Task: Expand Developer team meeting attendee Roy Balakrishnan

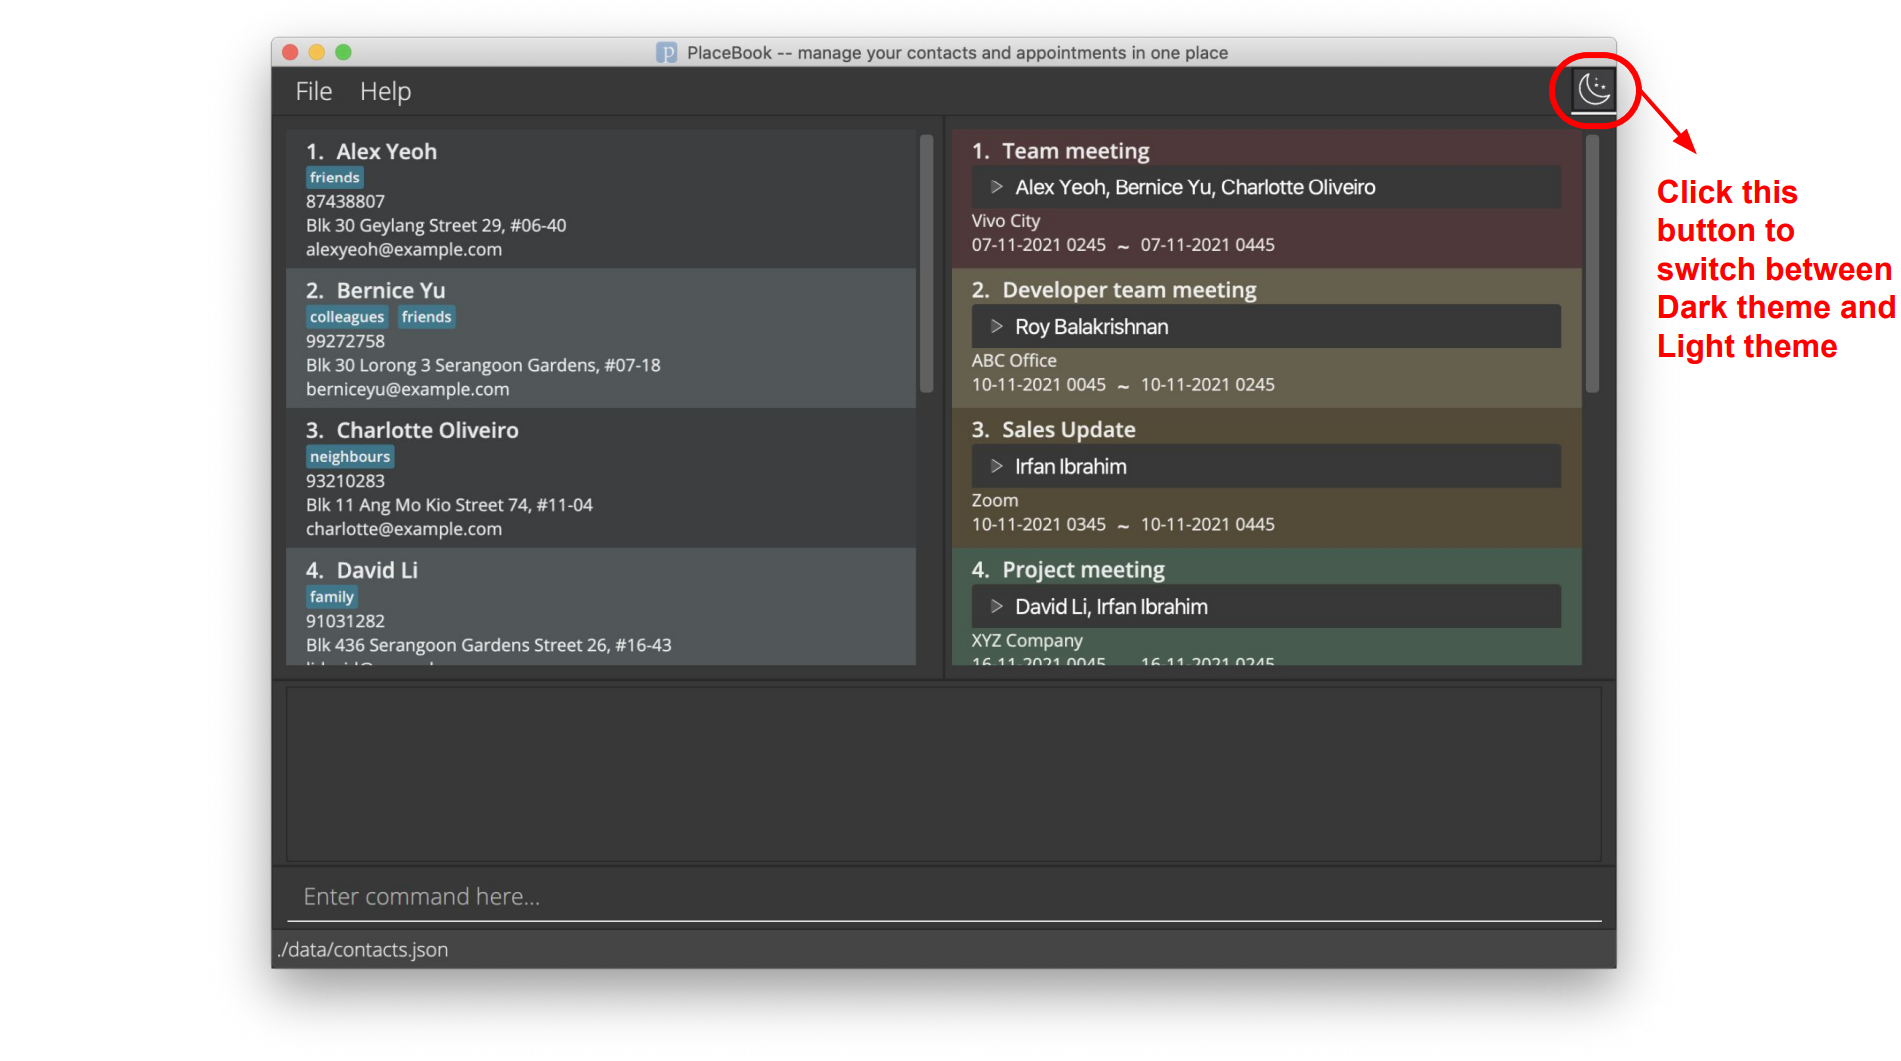Action: 997,327
